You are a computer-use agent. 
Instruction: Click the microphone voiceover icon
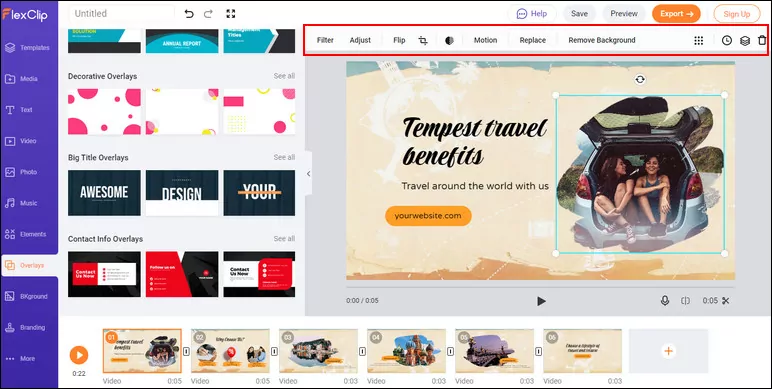tap(665, 300)
